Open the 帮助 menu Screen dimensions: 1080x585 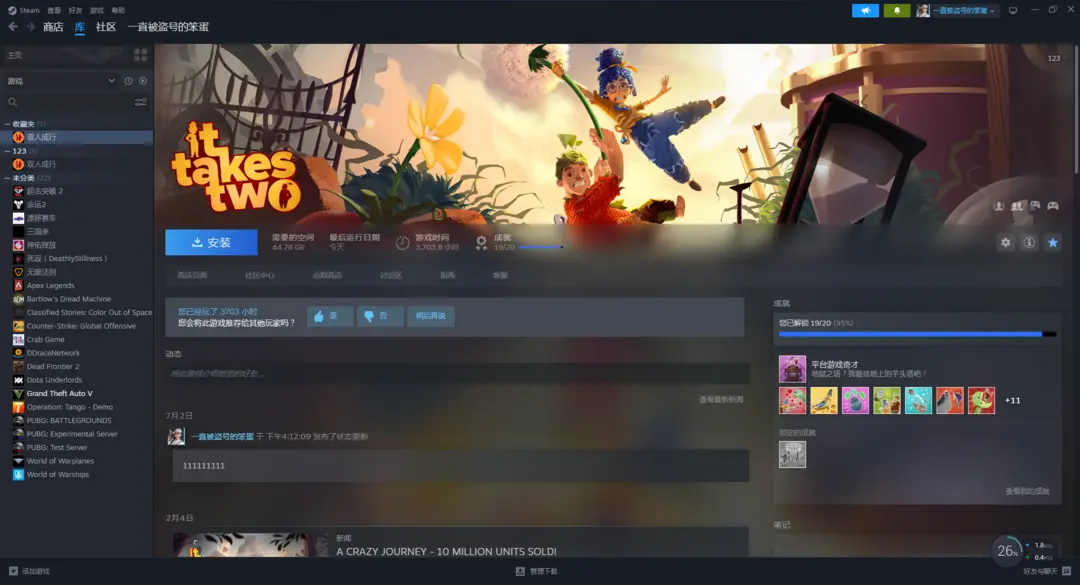click(x=118, y=10)
